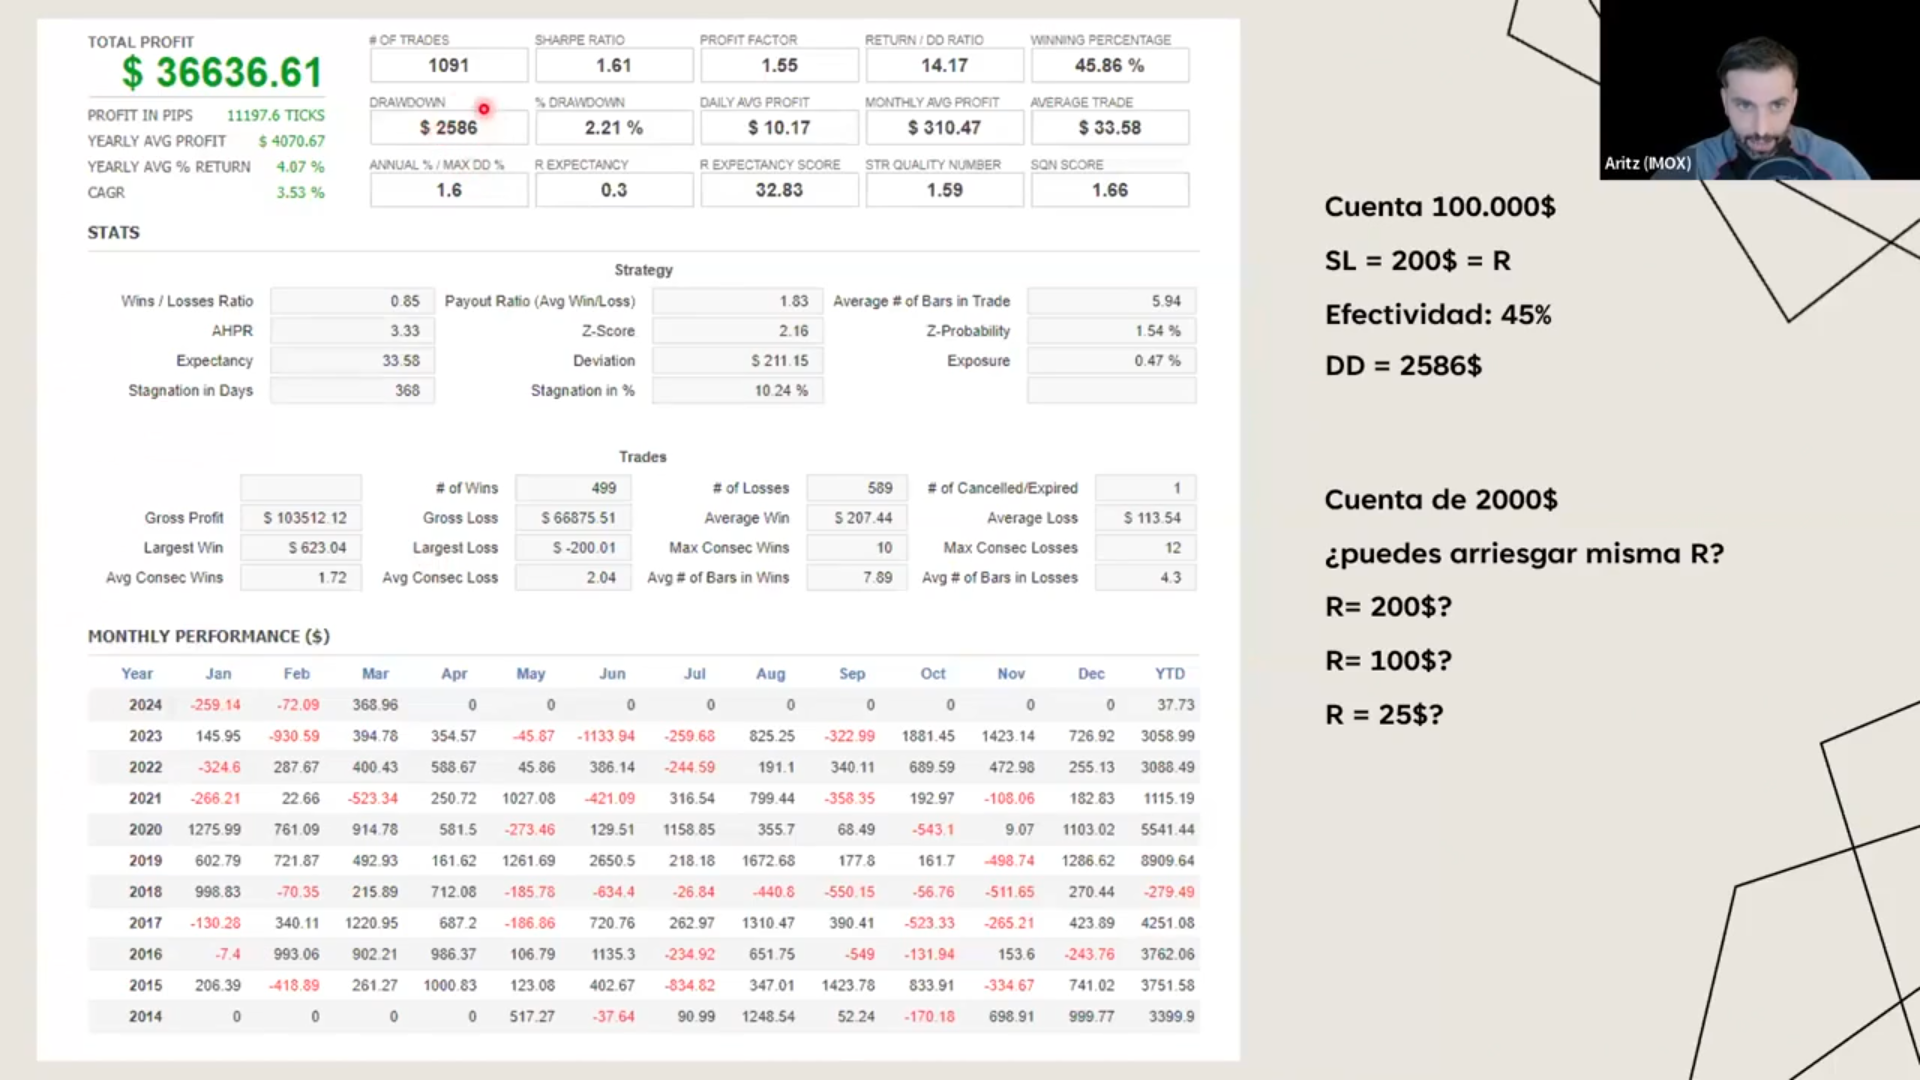The image size is (1920, 1080).
Task: Select the Yearly Avg Profit value $ 4070.67
Action: click(x=291, y=141)
